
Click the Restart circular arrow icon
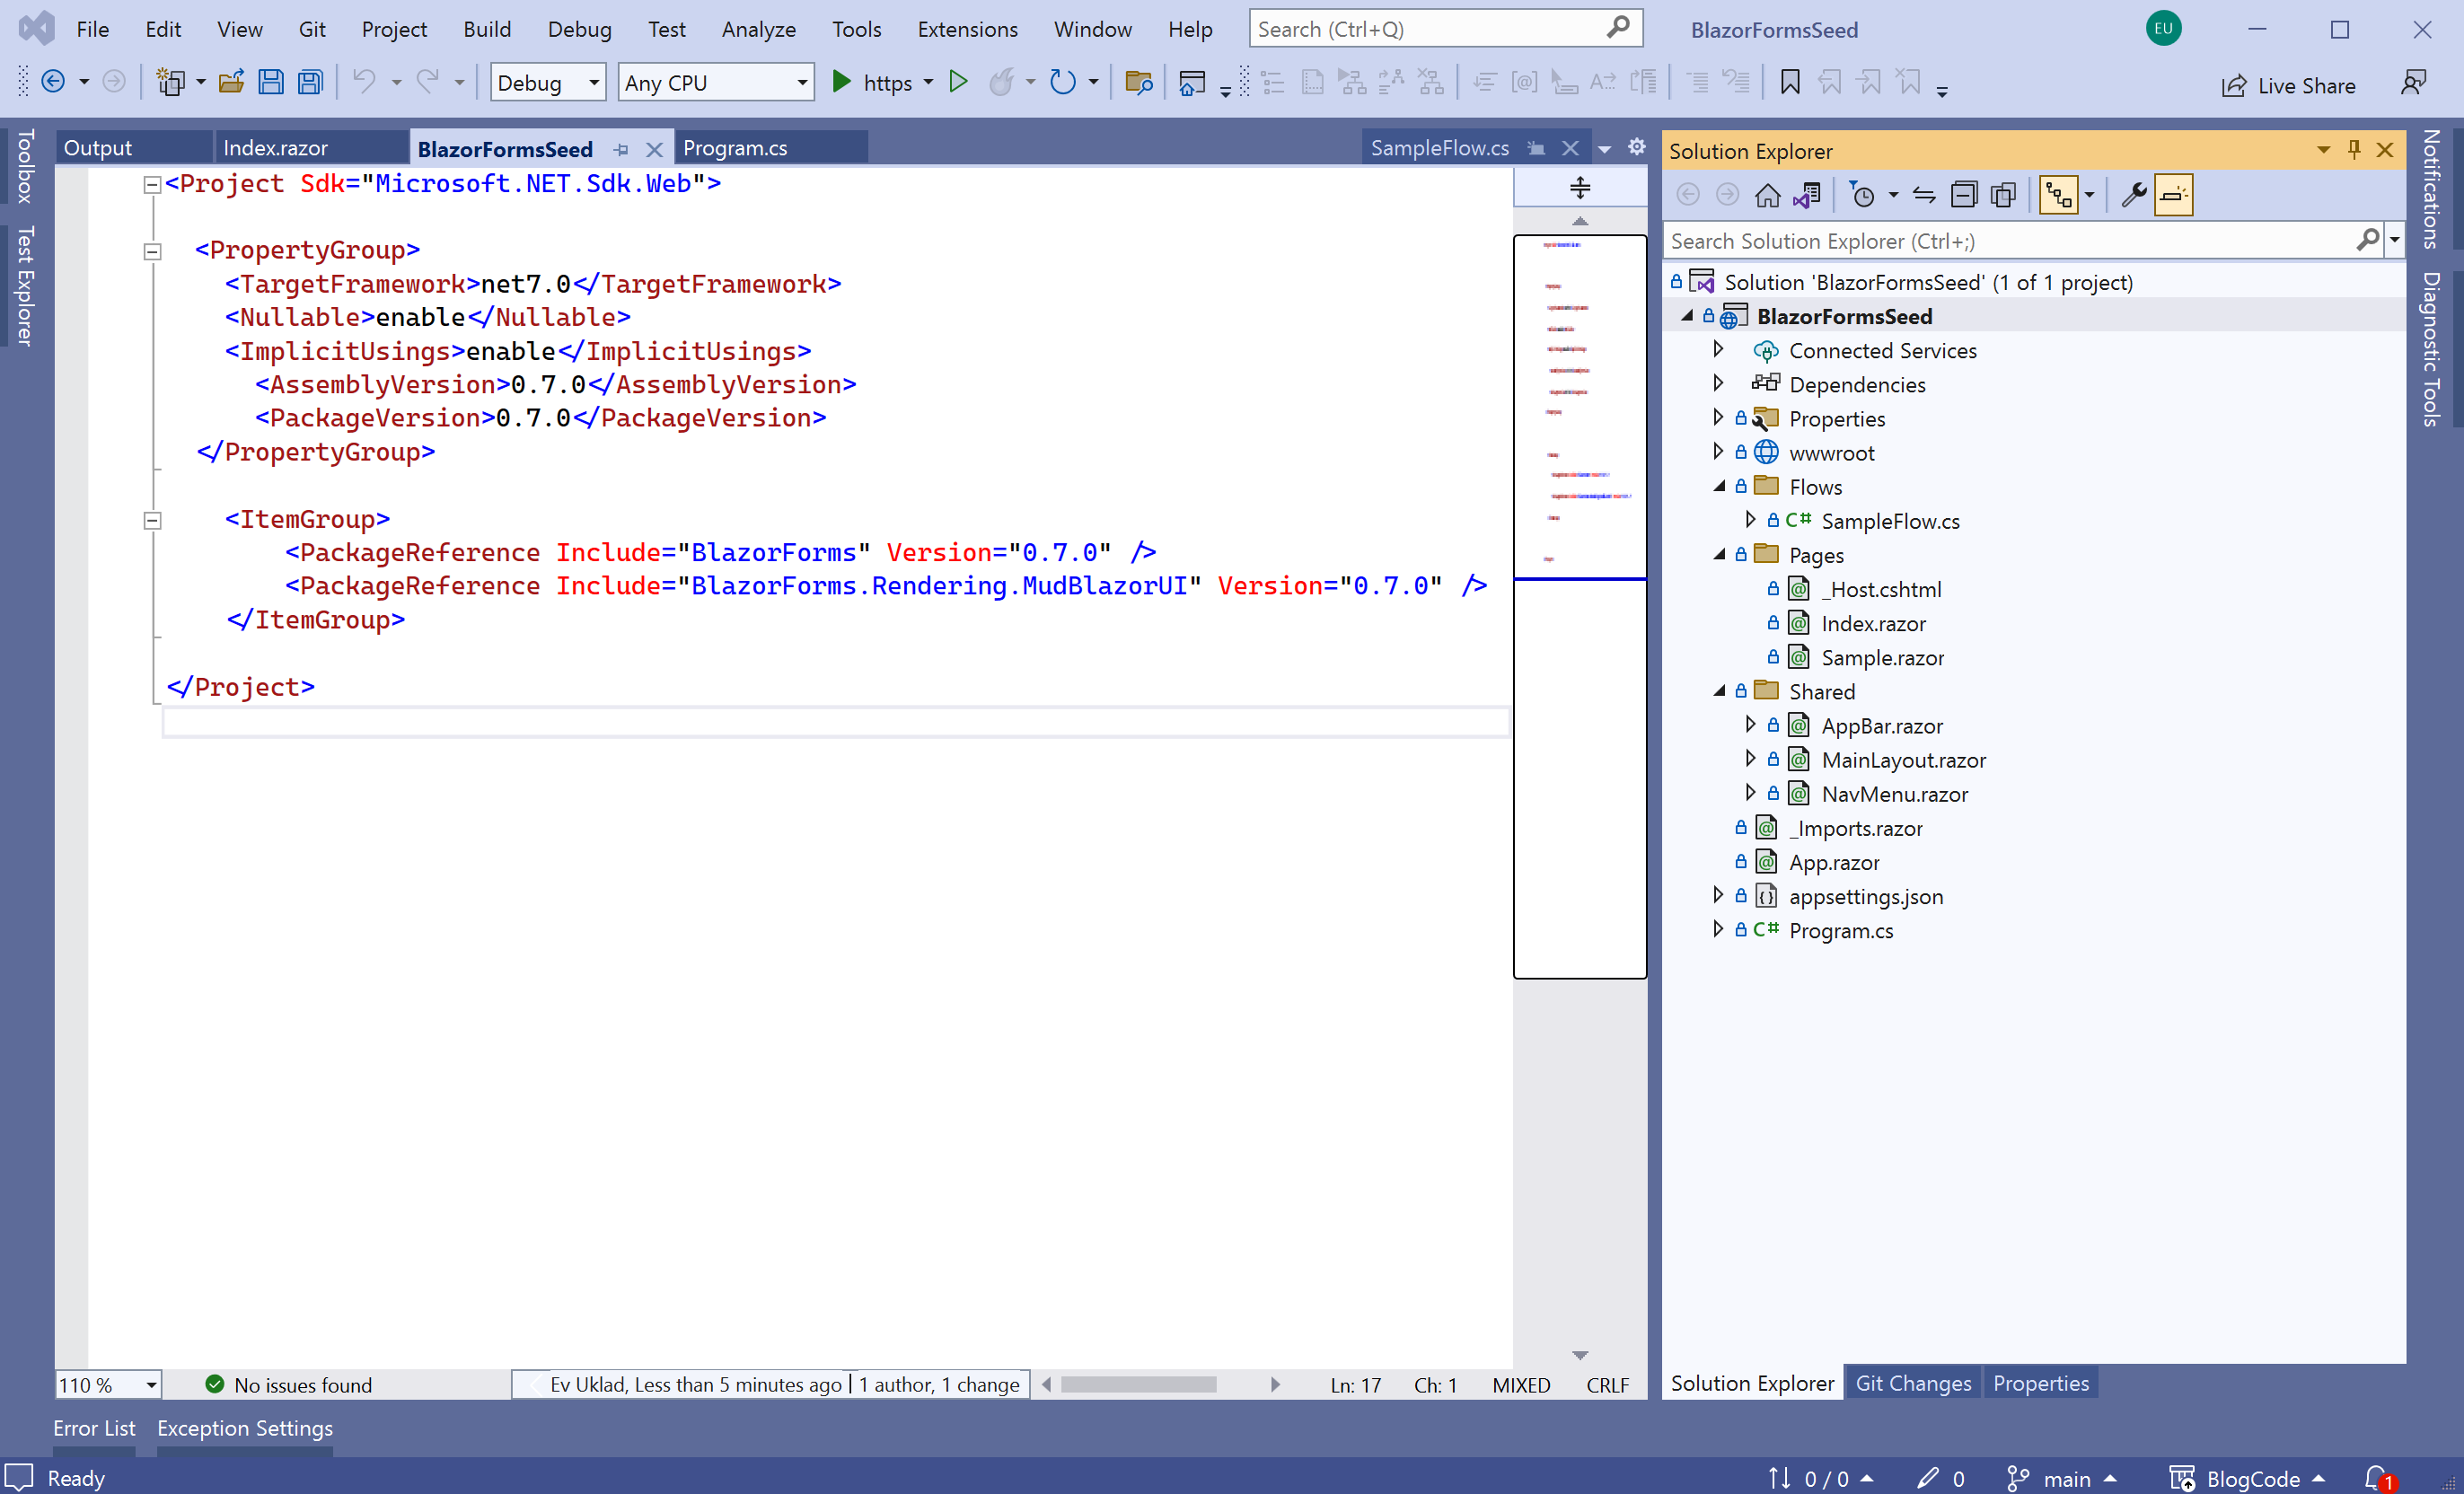click(x=1062, y=82)
